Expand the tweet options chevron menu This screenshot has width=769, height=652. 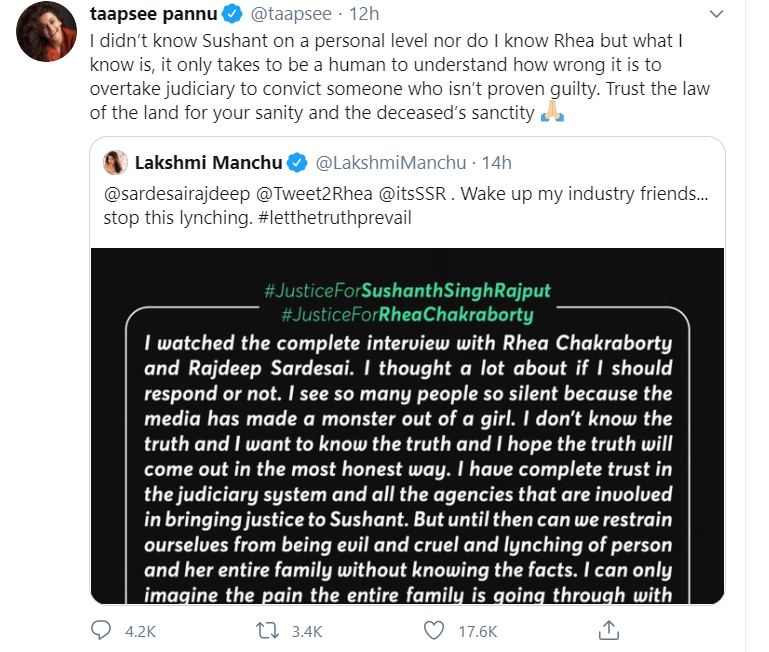pyautogui.click(x=717, y=14)
